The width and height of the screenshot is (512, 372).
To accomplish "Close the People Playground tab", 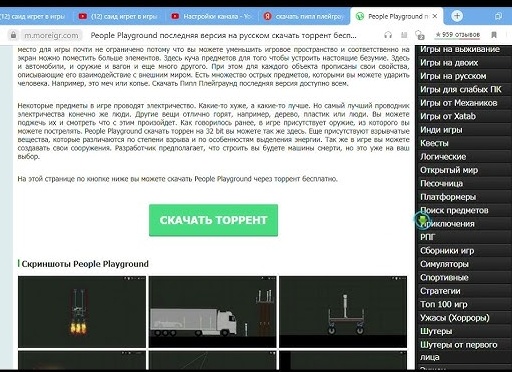I will tap(435, 16).
